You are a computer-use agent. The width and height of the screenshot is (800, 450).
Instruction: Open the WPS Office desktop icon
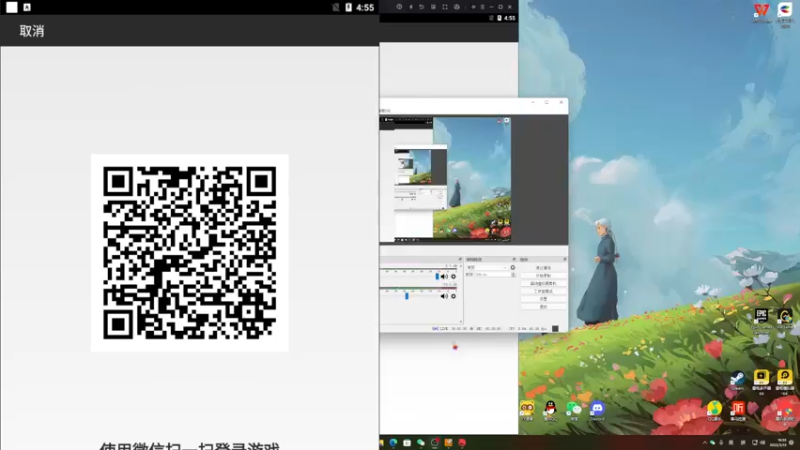coord(761,13)
